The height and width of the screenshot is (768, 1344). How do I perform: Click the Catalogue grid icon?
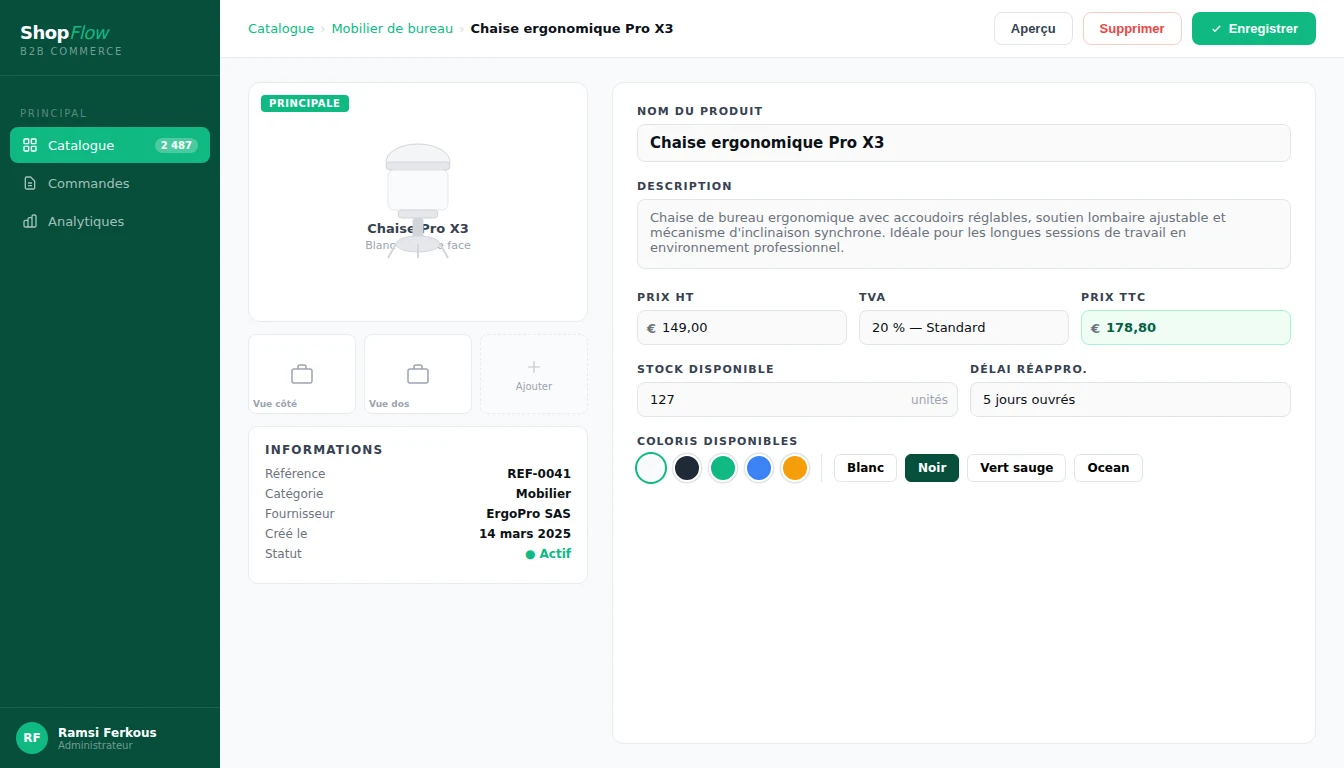coord(30,145)
